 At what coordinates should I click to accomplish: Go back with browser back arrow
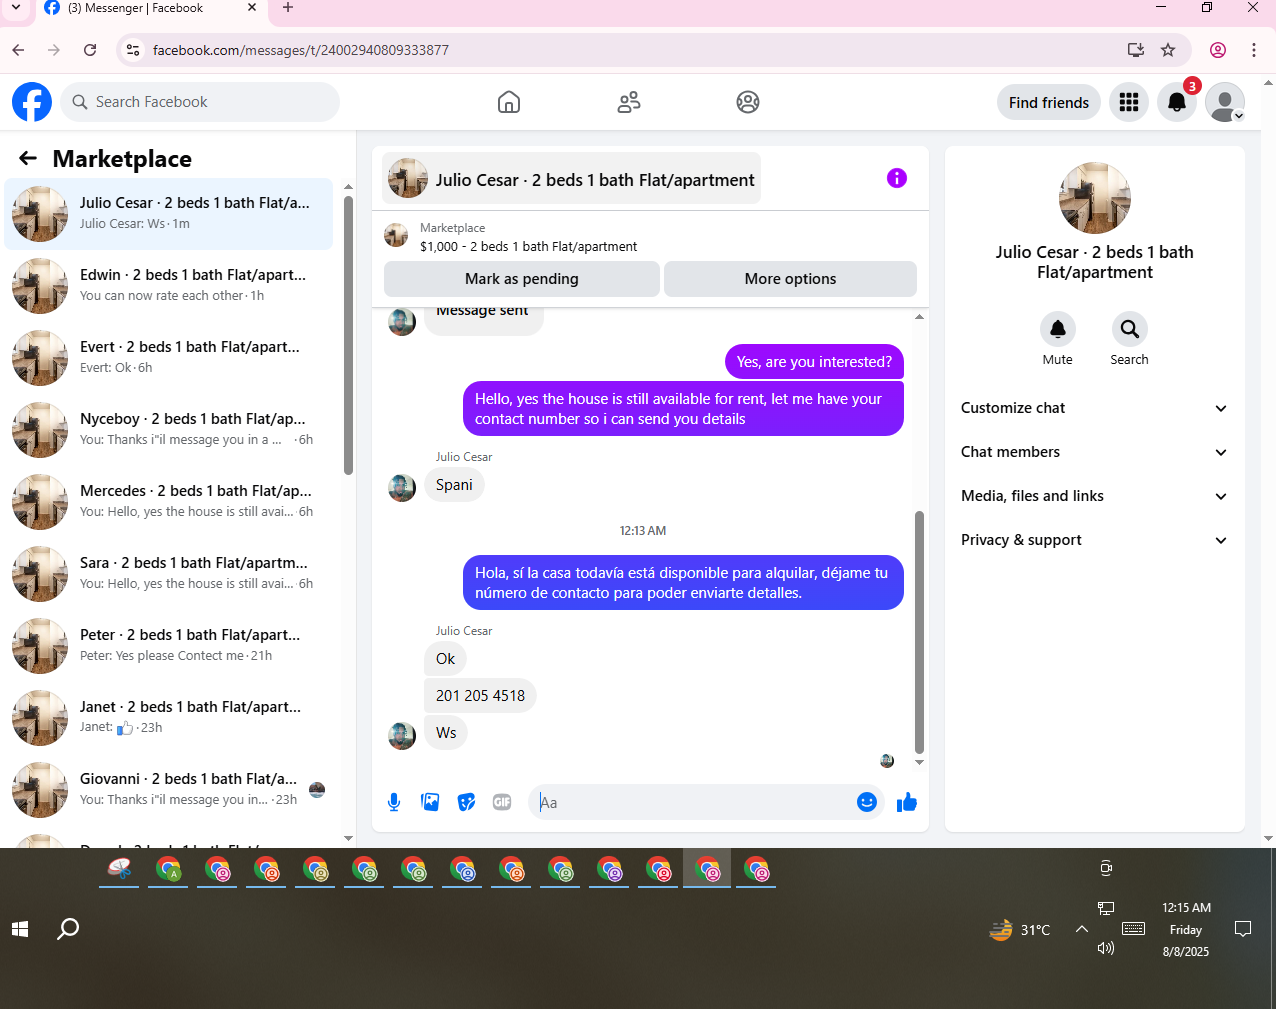point(18,50)
